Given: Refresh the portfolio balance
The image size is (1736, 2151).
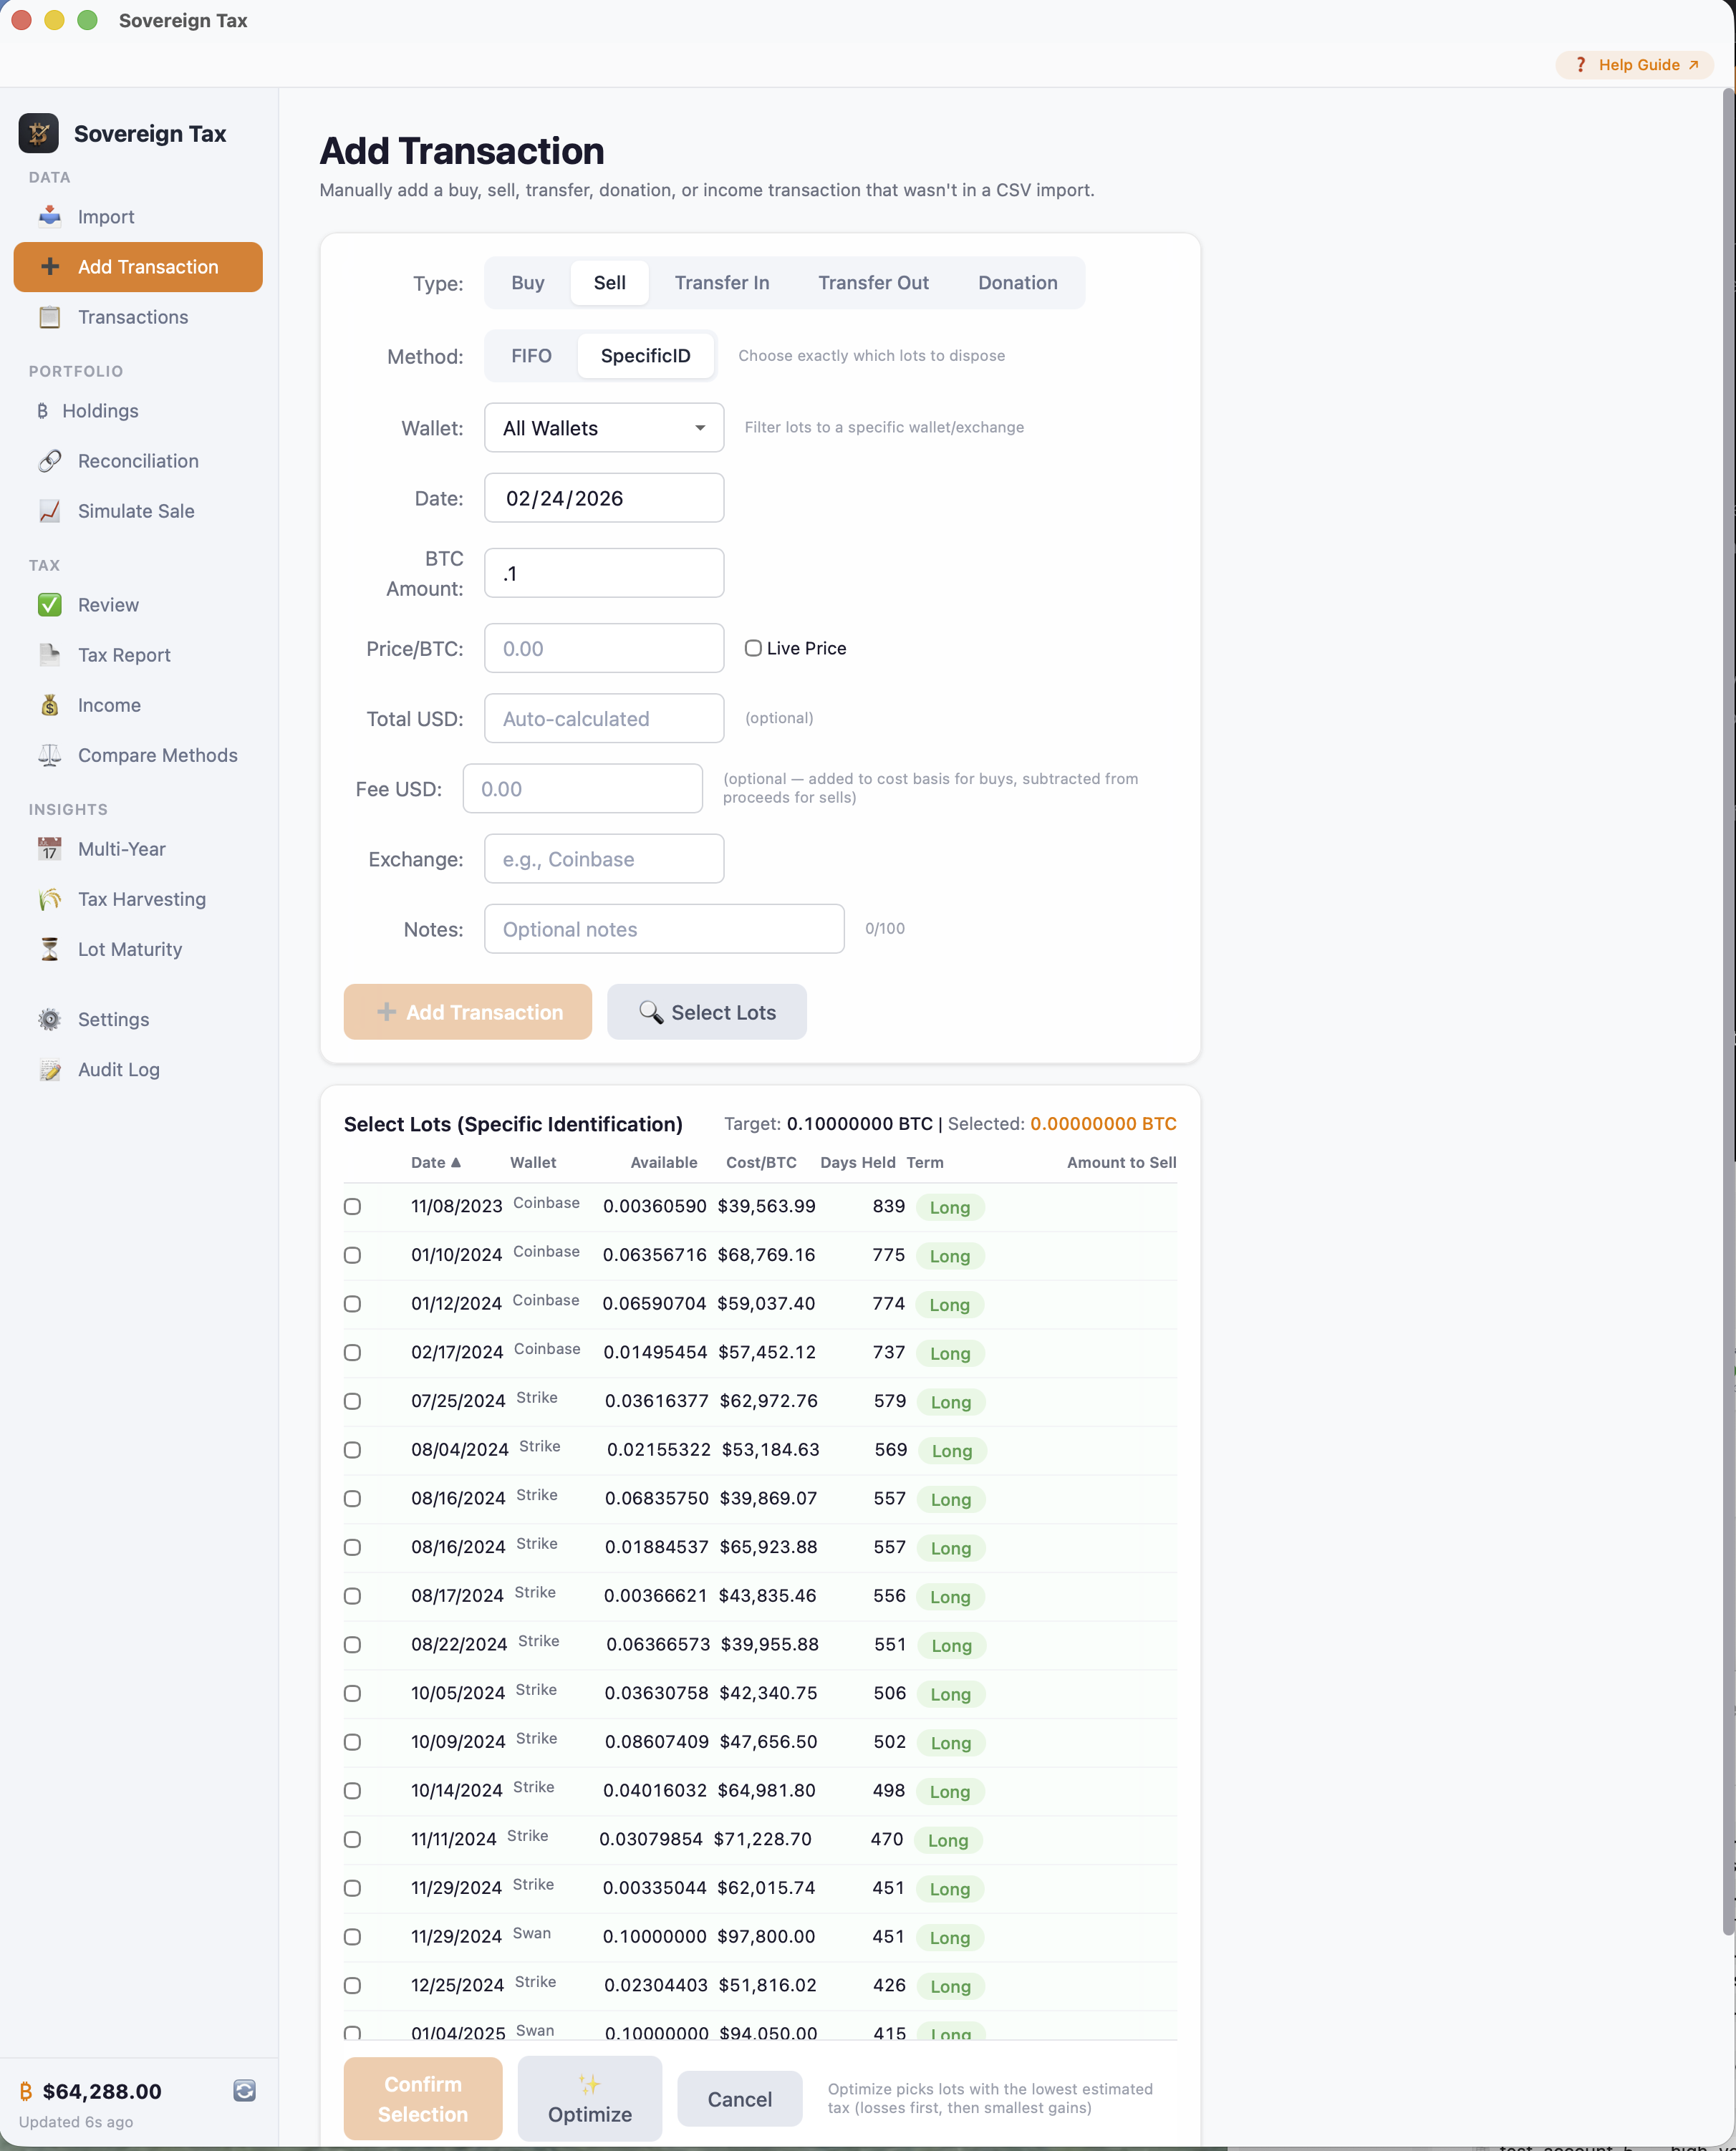Looking at the screenshot, I should click(x=244, y=2091).
